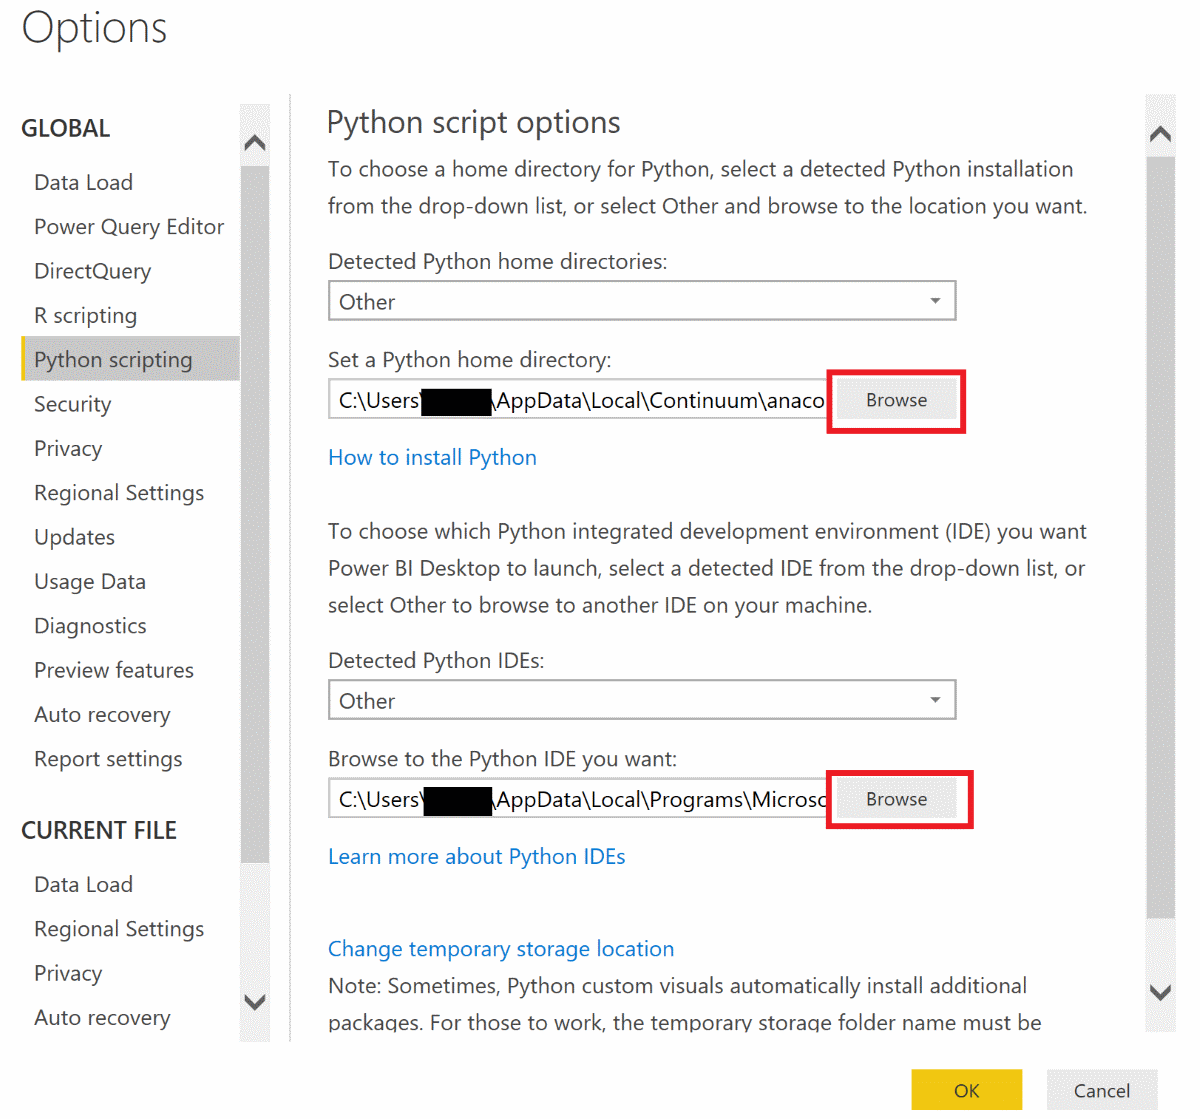Image resolution: width=1200 pixels, height=1119 pixels.
Task: Click the Python home directory path field
Action: click(x=580, y=400)
